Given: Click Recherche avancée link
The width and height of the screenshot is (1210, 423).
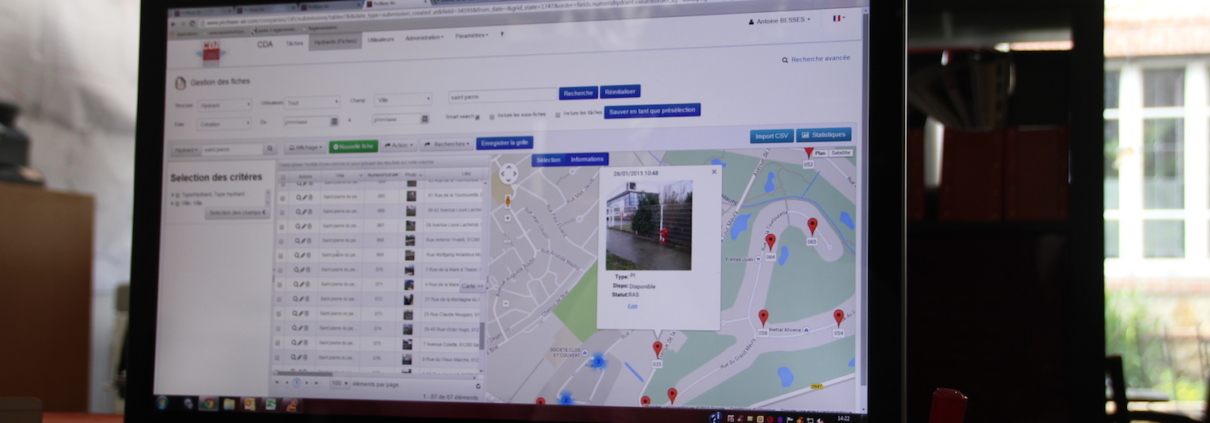Looking at the screenshot, I should [x=815, y=59].
